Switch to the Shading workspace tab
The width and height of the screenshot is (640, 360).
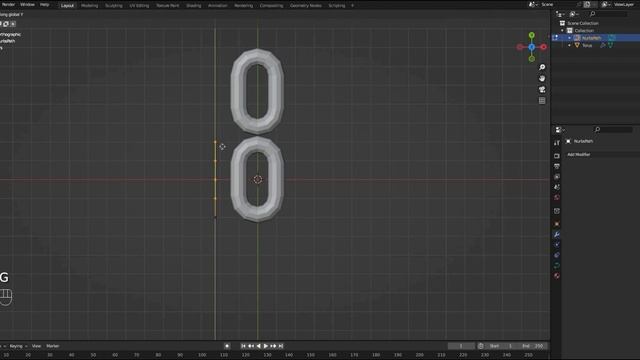click(x=193, y=6)
